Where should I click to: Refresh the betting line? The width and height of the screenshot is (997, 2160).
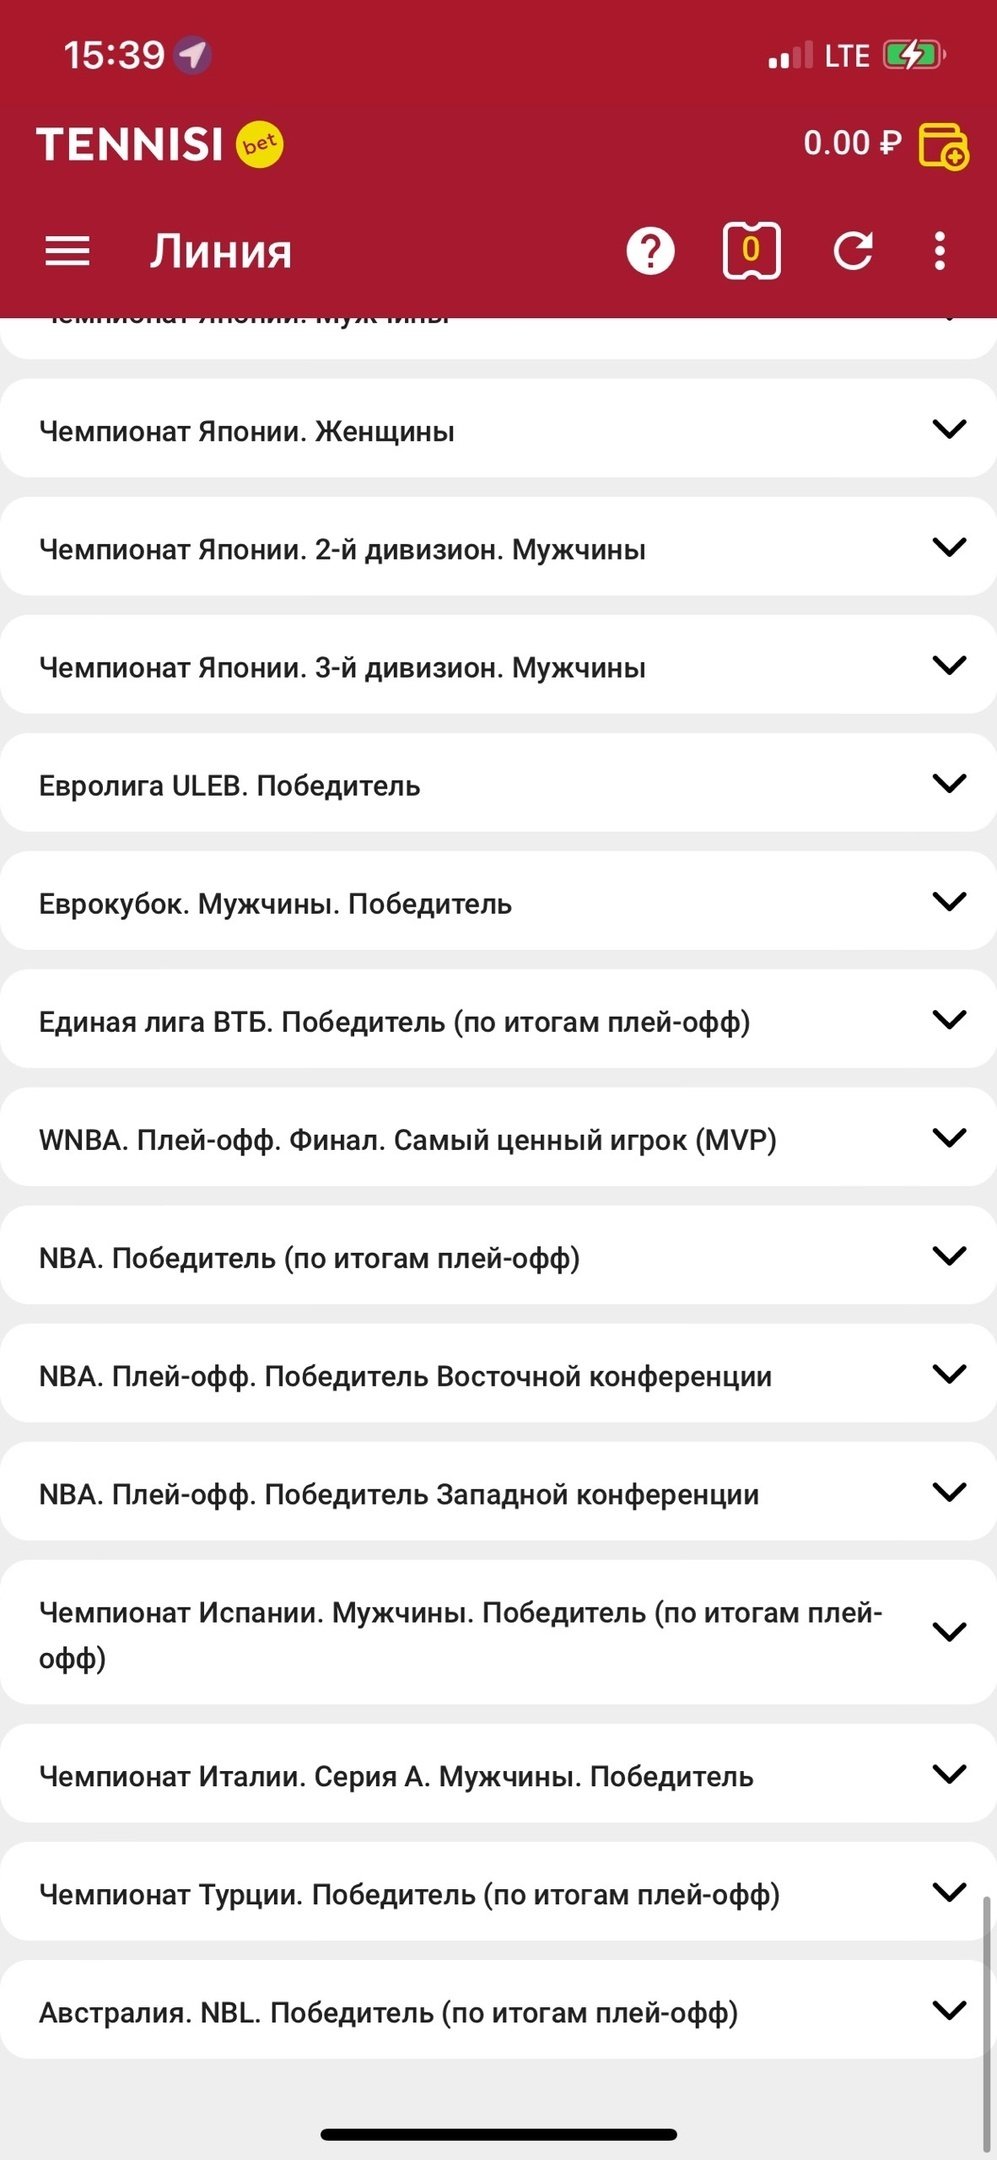(853, 251)
